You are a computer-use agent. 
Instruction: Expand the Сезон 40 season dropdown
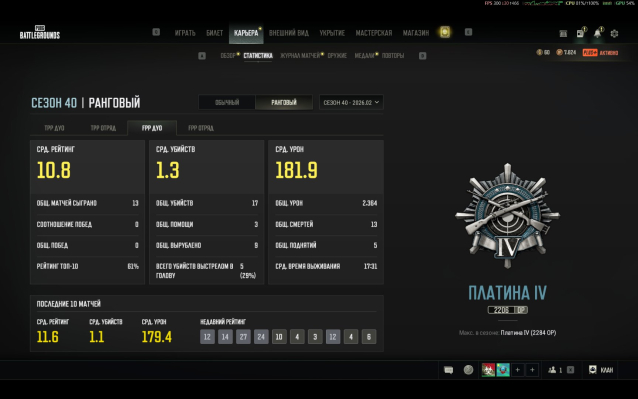tap(351, 102)
